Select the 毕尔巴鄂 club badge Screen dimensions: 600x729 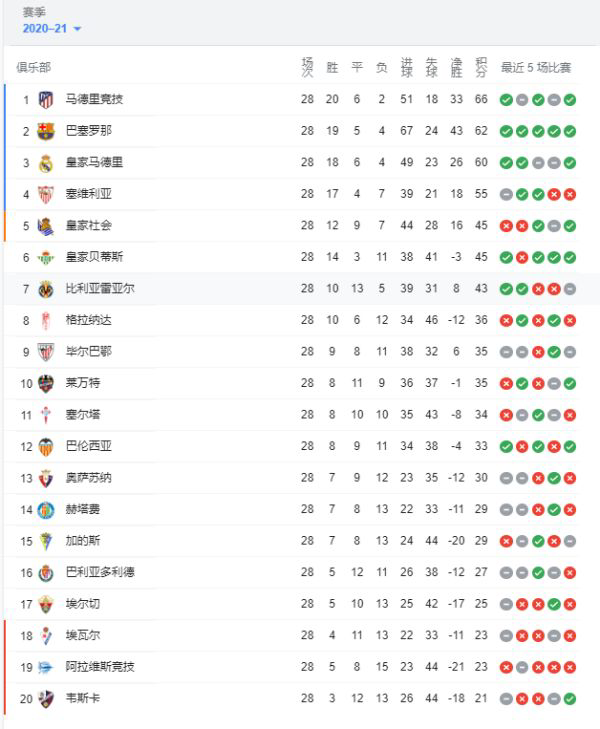click(x=46, y=352)
